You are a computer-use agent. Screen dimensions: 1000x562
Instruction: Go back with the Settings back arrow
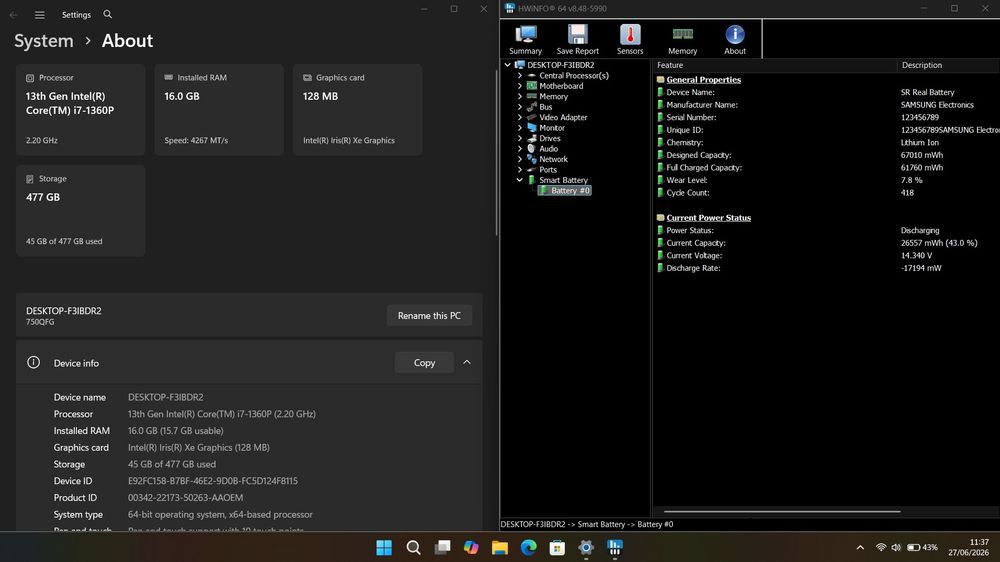13,15
